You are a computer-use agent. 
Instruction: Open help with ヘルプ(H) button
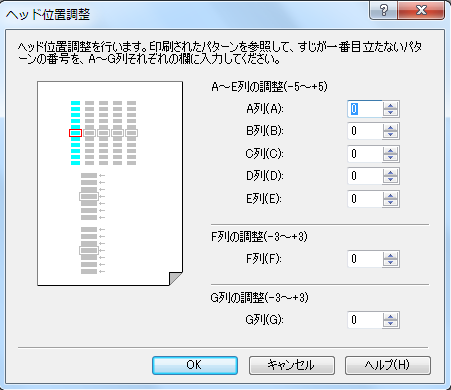388,365
